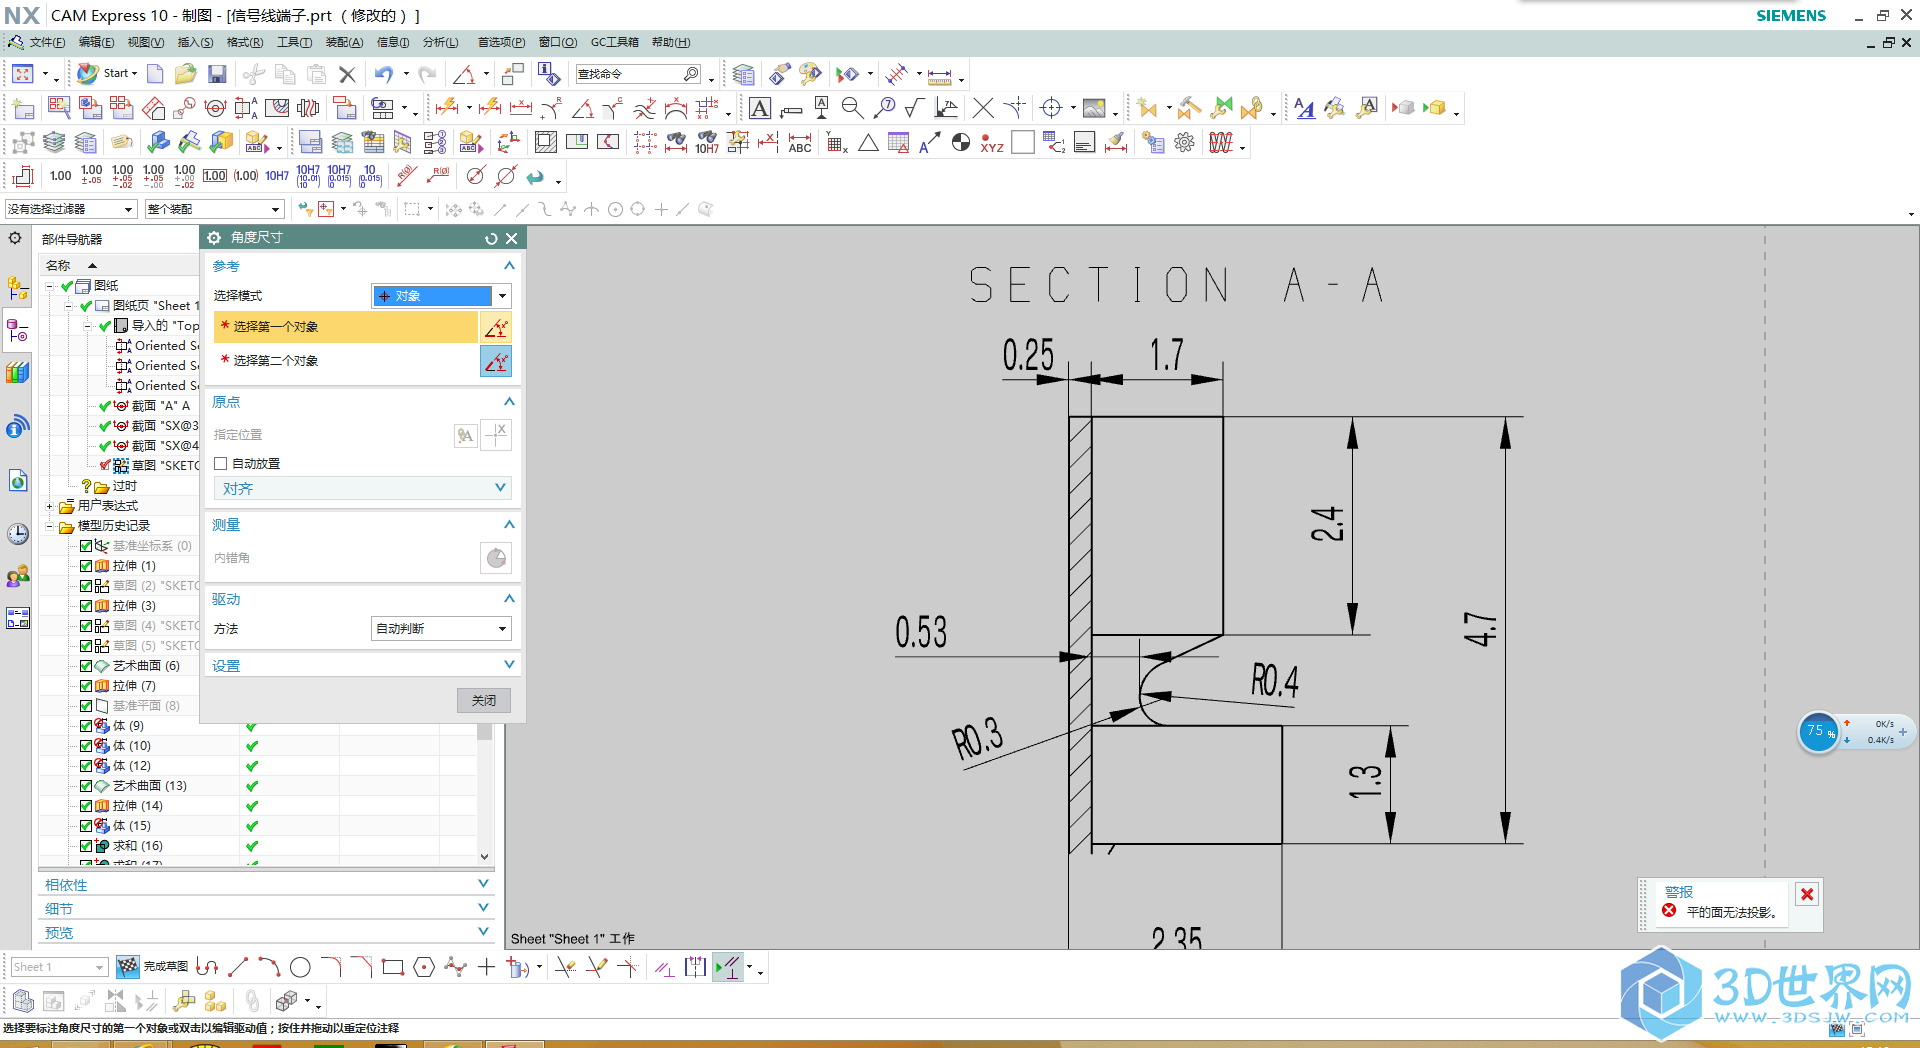Toggle checkbox for feature 求和 (16)
The image size is (1920, 1048).
[86, 846]
